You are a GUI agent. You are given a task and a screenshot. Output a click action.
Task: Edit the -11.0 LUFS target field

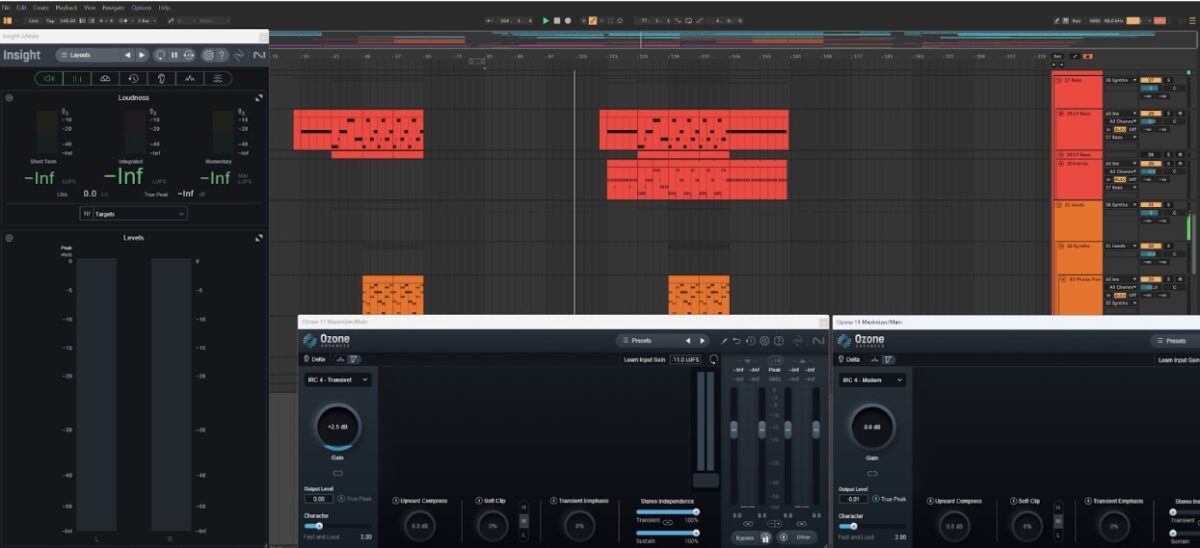coord(684,358)
